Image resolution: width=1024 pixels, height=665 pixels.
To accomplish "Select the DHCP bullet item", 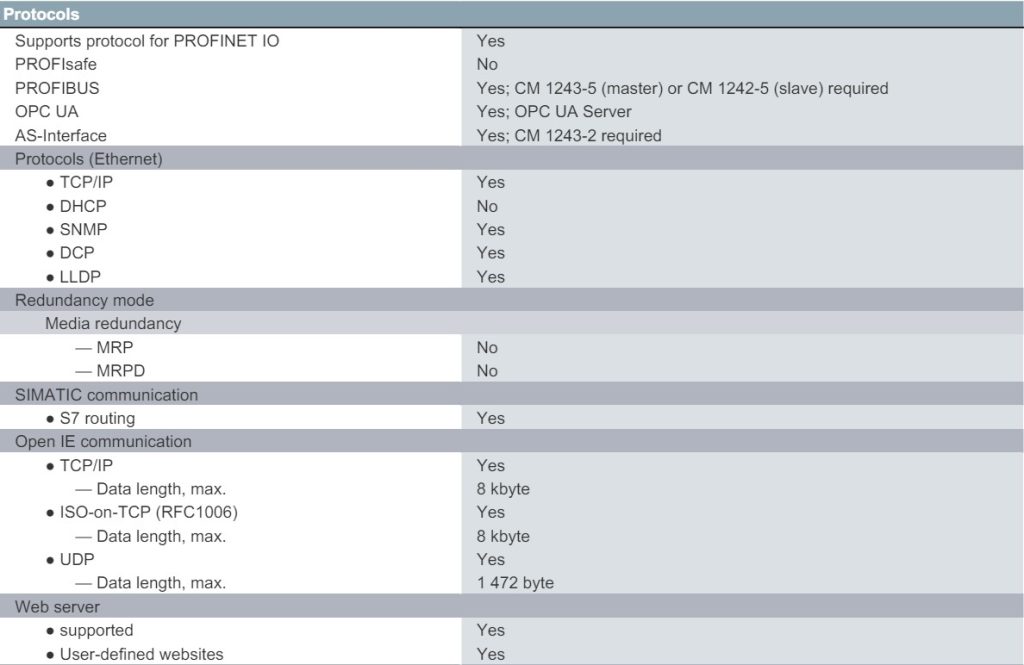I will pos(76,206).
